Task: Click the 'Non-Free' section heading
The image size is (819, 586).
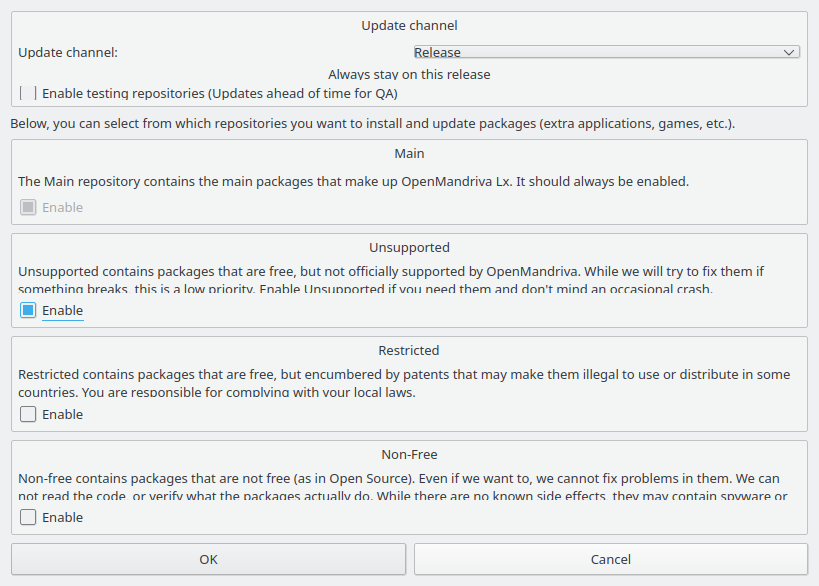Action: (409, 454)
